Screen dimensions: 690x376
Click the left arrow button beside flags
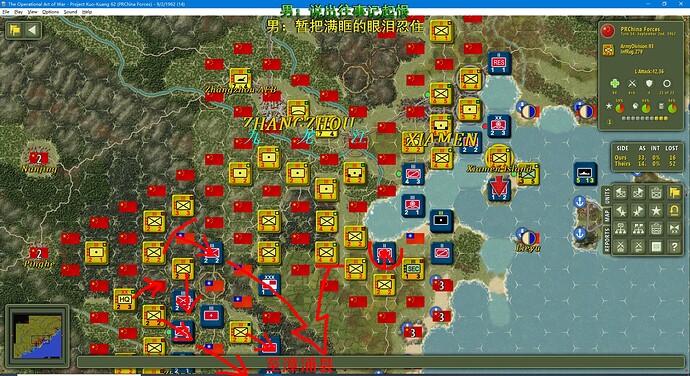32,30
